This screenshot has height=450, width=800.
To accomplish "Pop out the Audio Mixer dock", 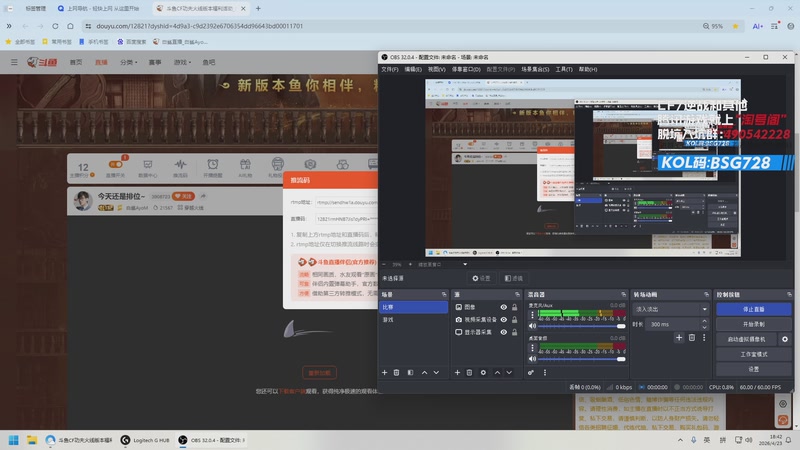I will coord(623,294).
